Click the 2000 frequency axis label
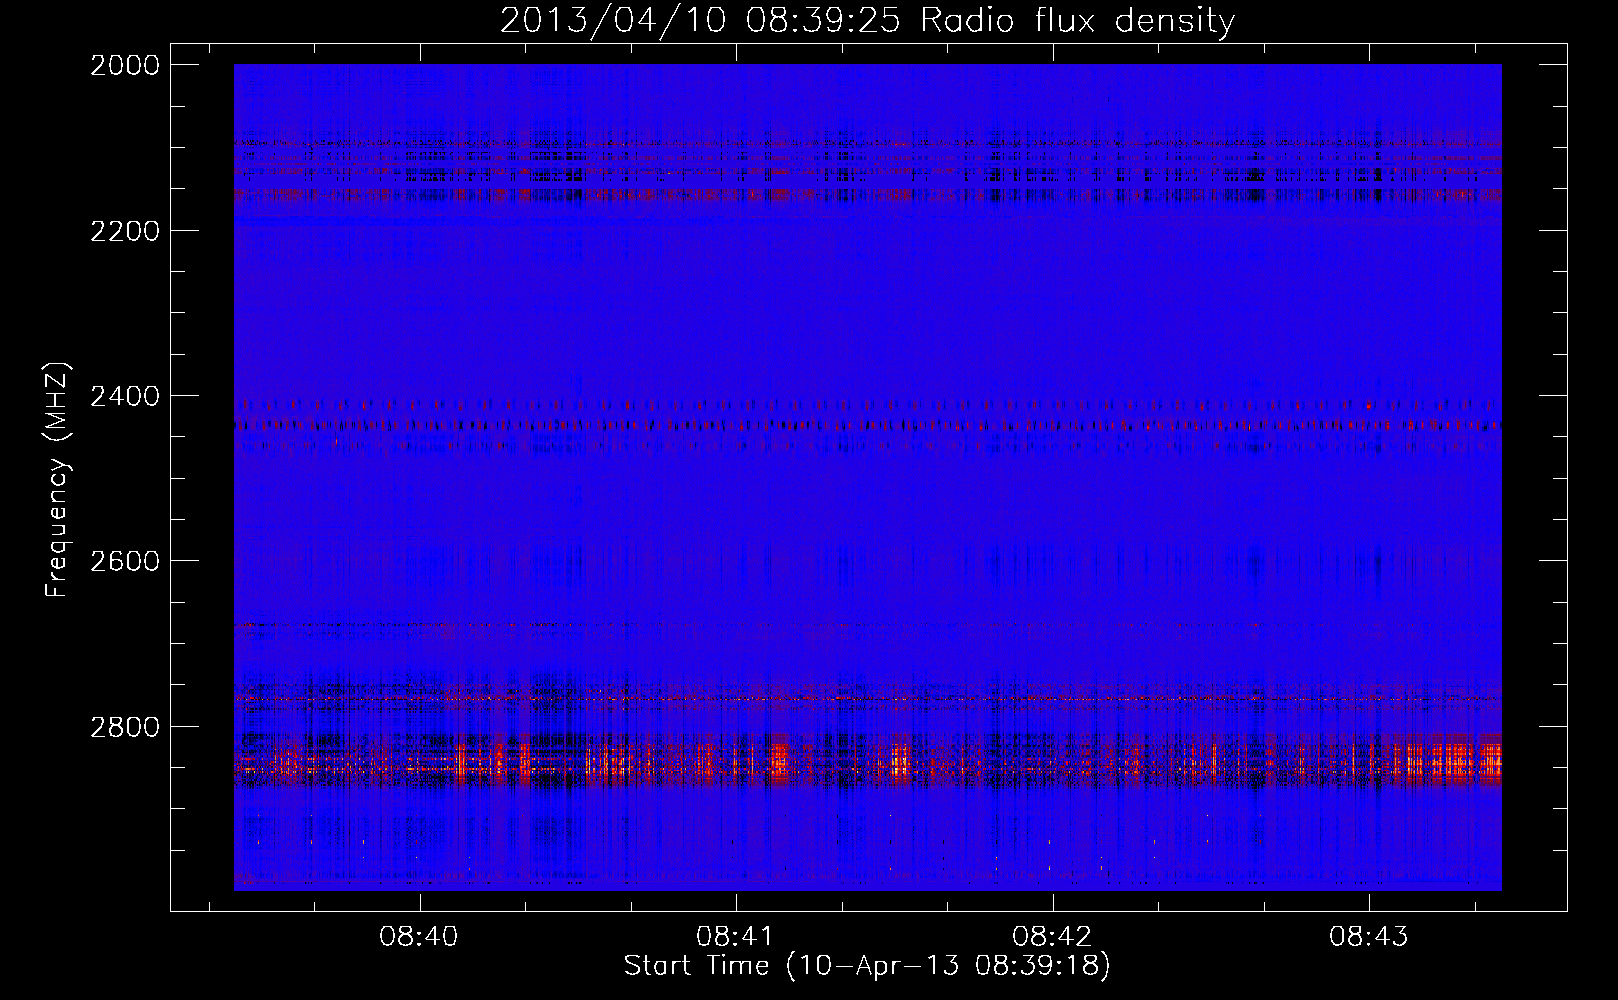This screenshot has width=1618, height=1000. (125, 65)
